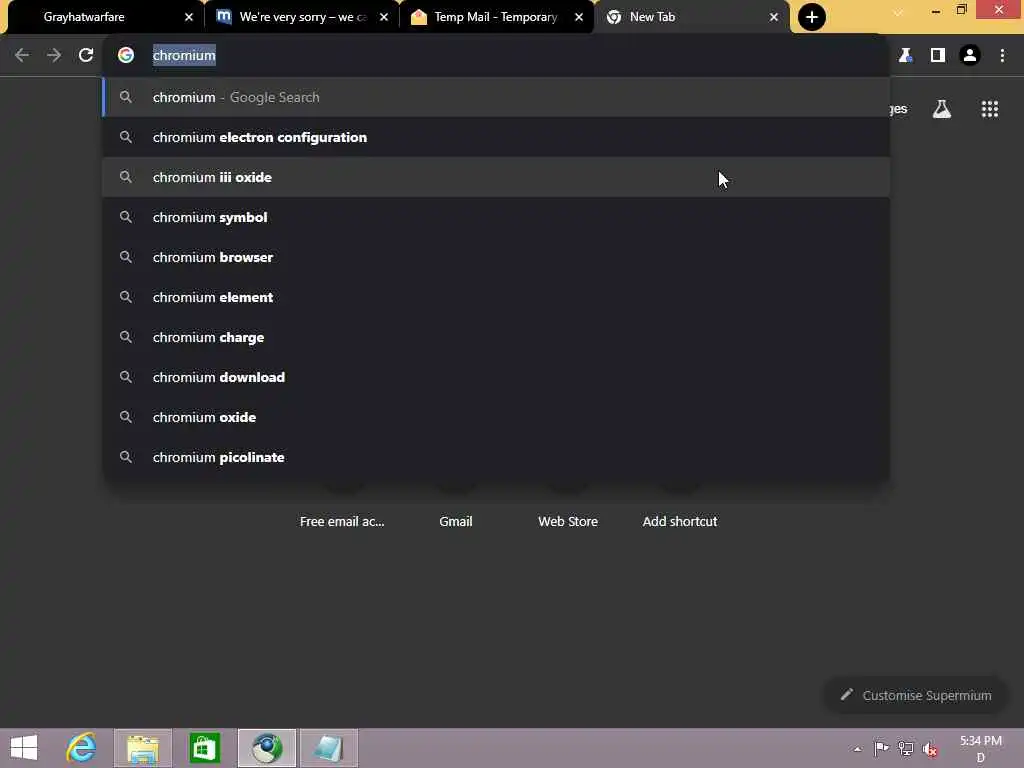Image resolution: width=1024 pixels, height=768 pixels.
Task: Select chromium electron configuration suggestion
Action: pos(496,137)
